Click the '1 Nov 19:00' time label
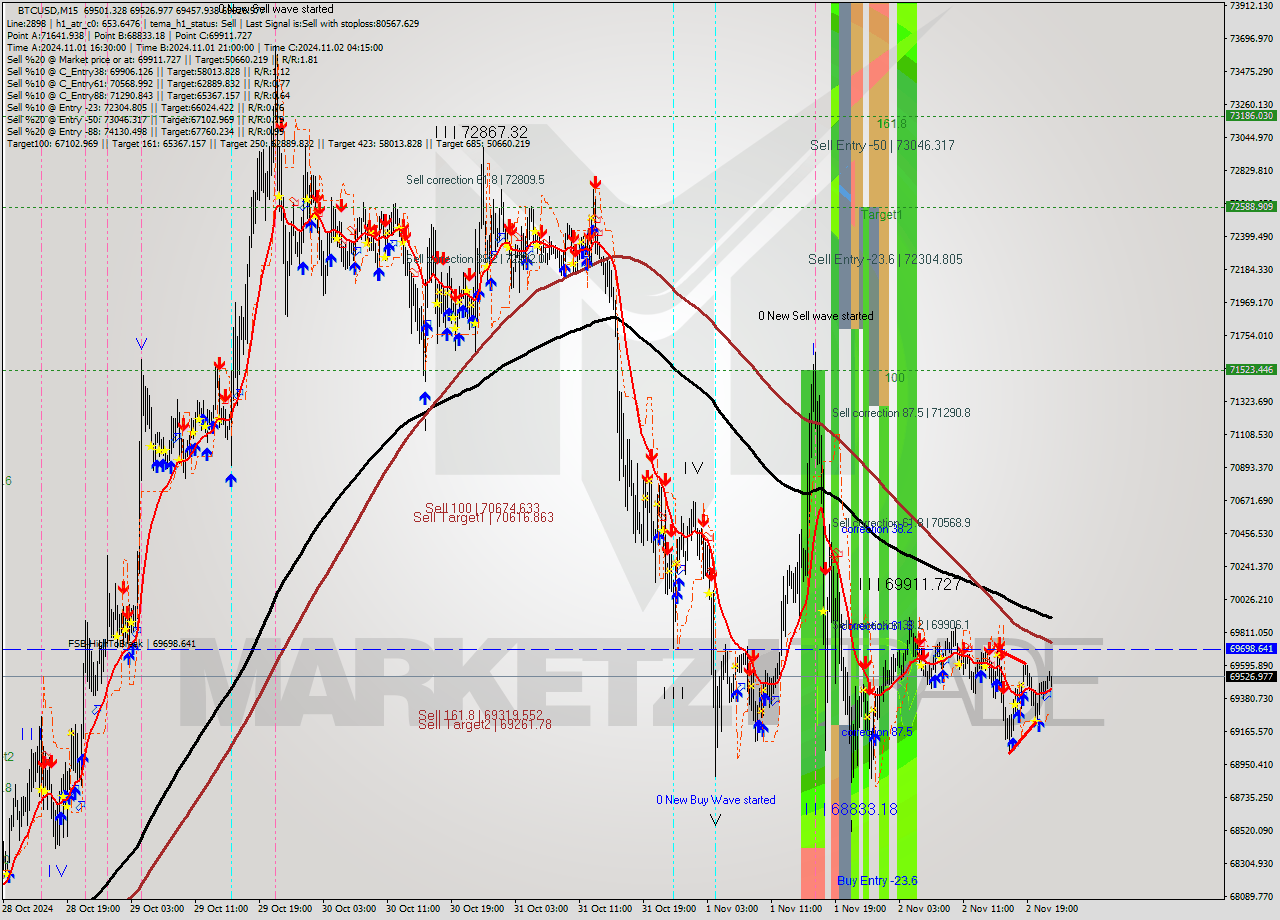Image resolution: width=1280 pixels, height=920 pixels. [859, 909]
